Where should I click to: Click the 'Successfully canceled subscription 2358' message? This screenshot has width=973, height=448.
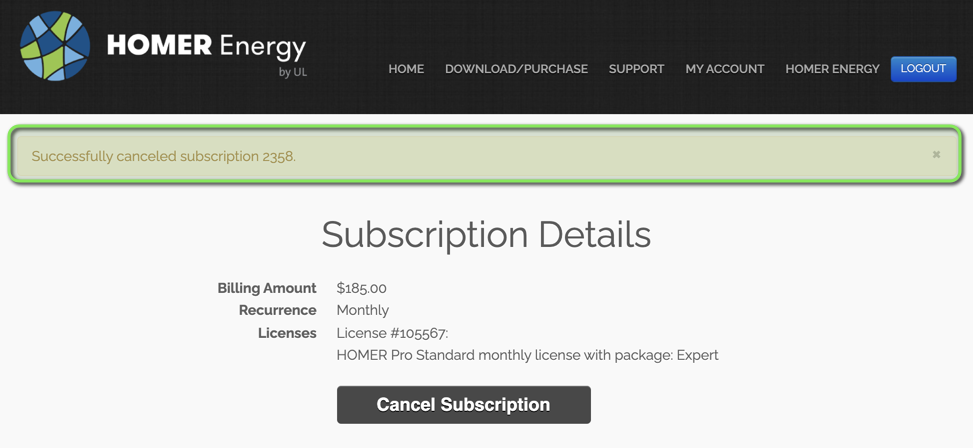pyautogui.click(x=164, y=156)
